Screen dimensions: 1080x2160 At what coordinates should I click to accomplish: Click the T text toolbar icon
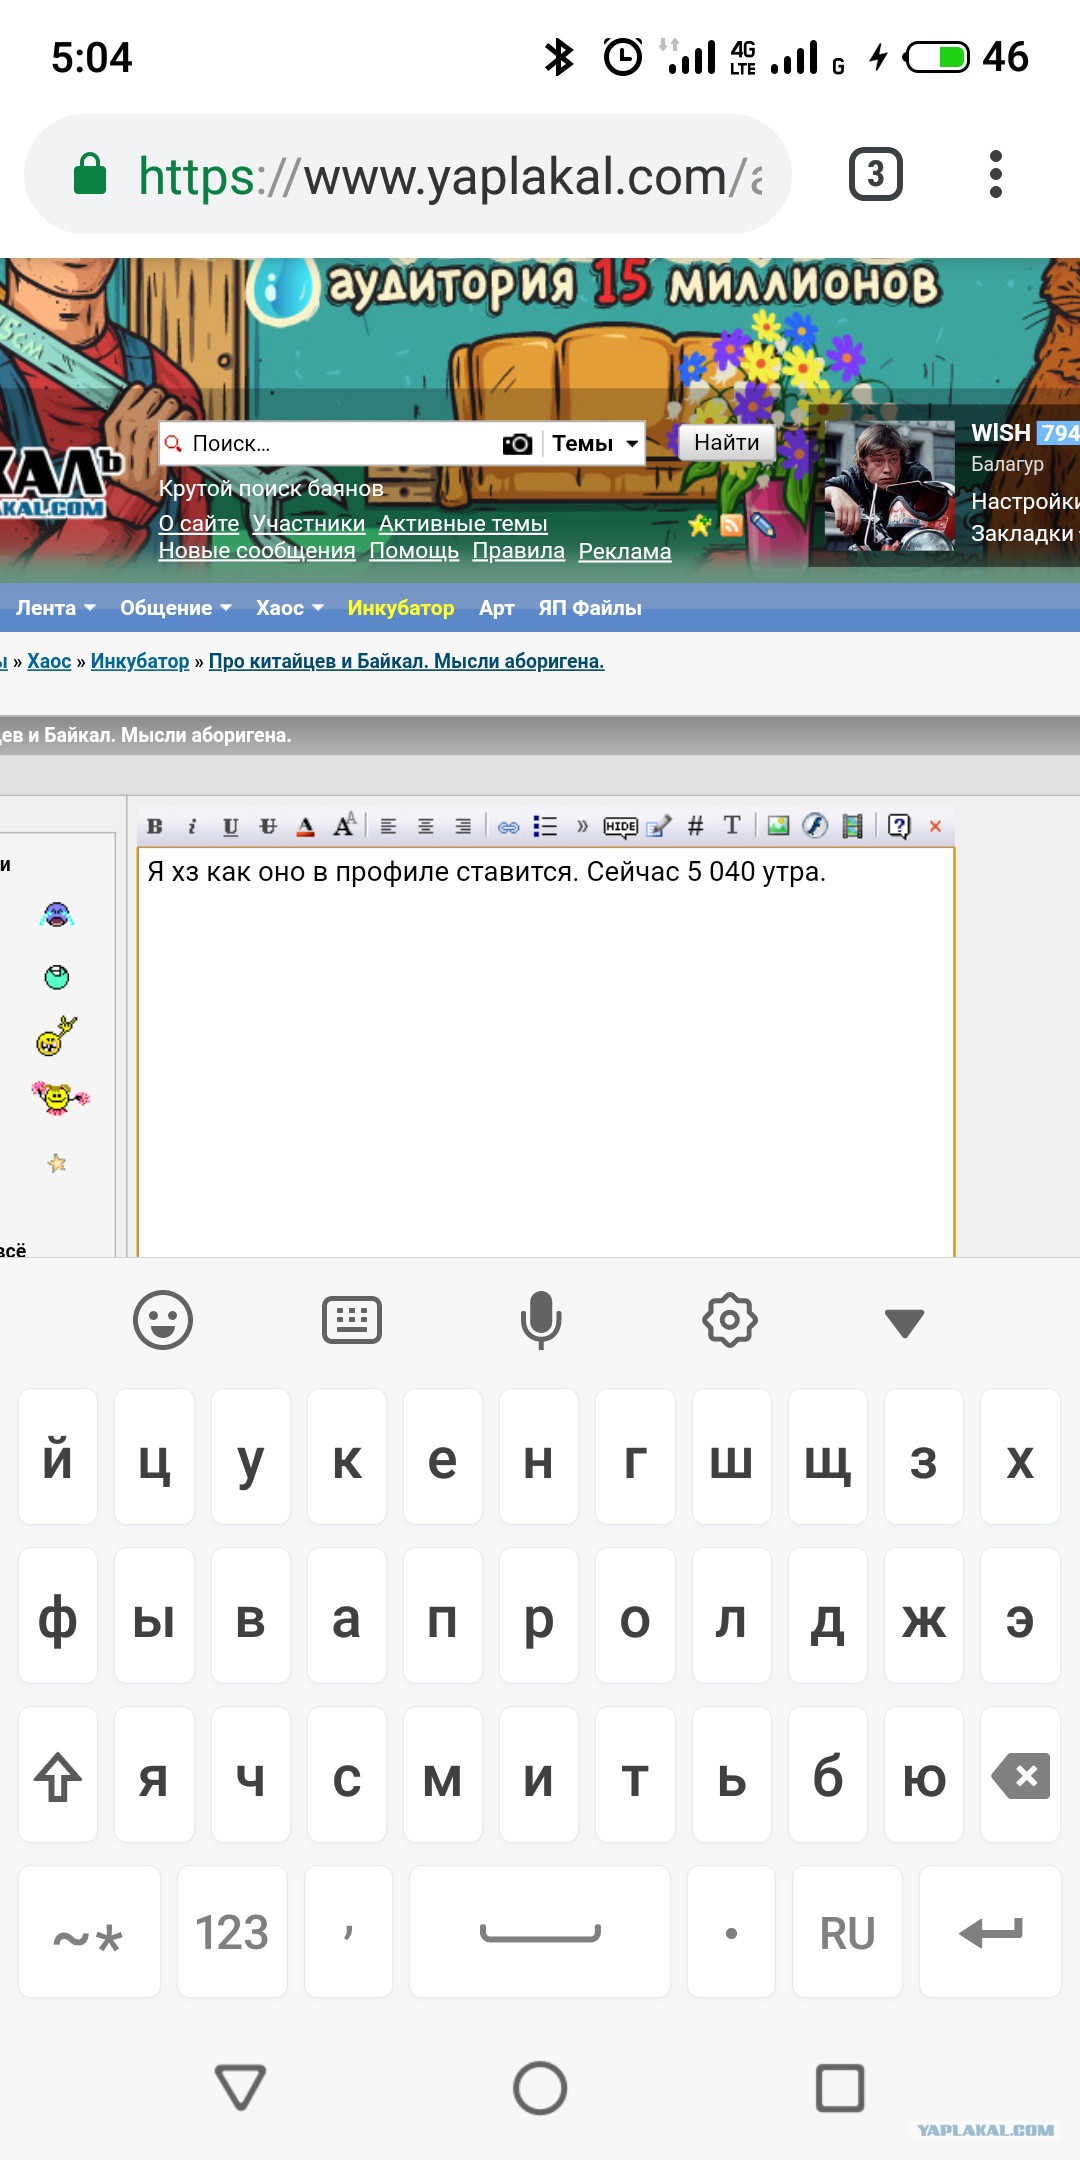[732, 825]
